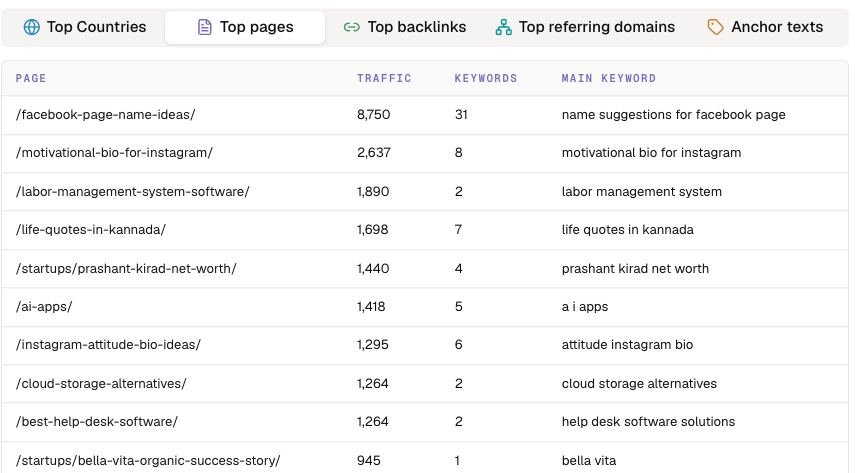This screenshot has width=855, height=473.
Task: Select the traffic value 2,637
Action: click(x=374, y=152)
